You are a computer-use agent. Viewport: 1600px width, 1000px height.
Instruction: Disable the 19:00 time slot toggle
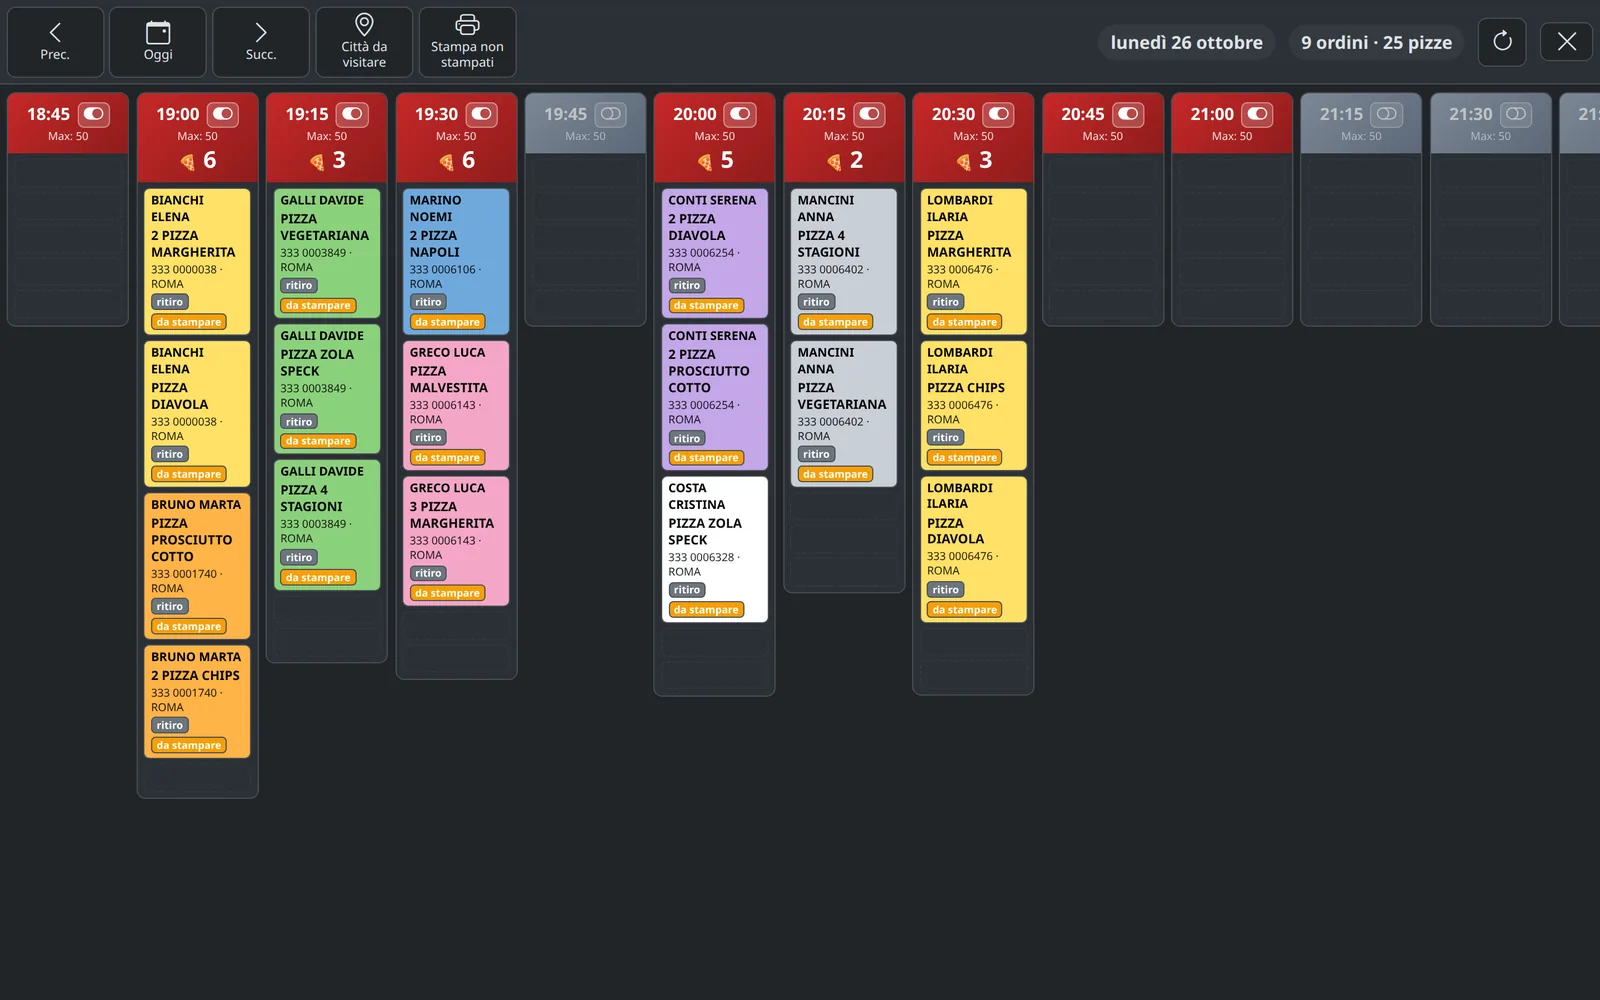click(223, 114)
